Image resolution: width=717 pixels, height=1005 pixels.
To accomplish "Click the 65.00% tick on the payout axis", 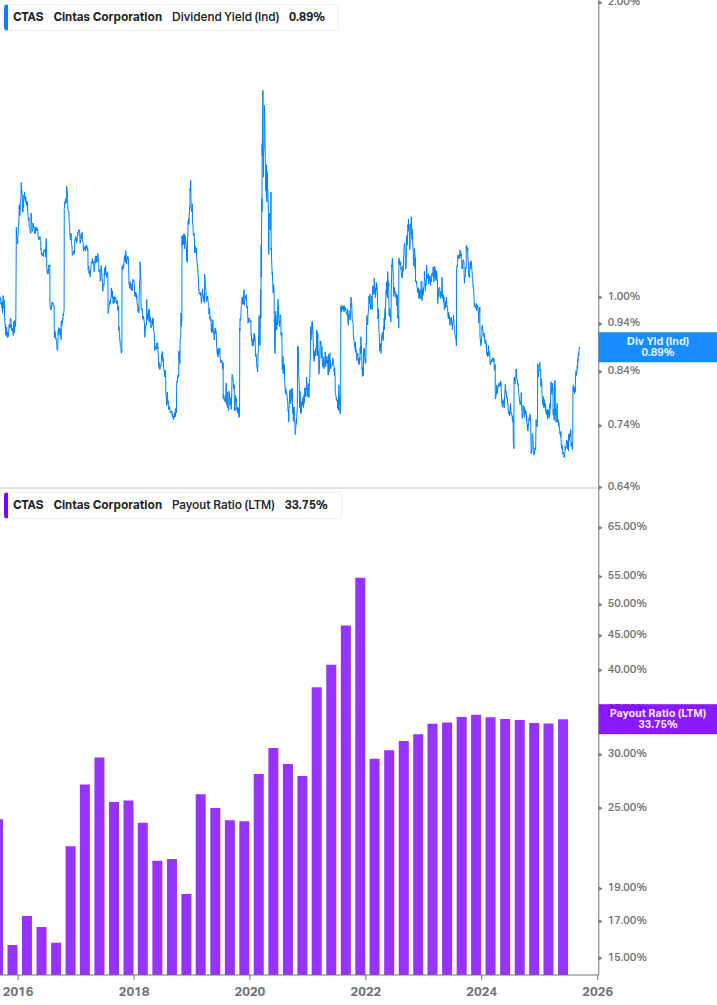I will [x=627, y=526].
